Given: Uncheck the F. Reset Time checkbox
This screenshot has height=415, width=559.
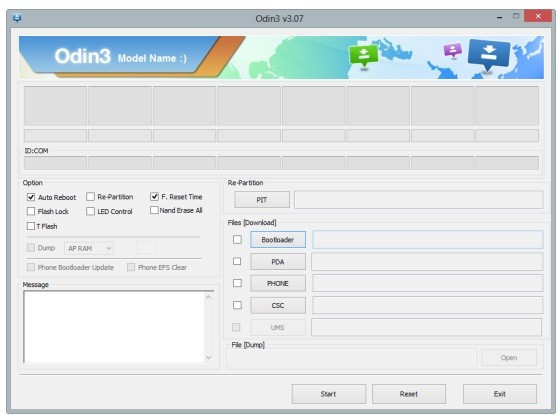Looking at the screenshot, I should click(x=154, y=196).
